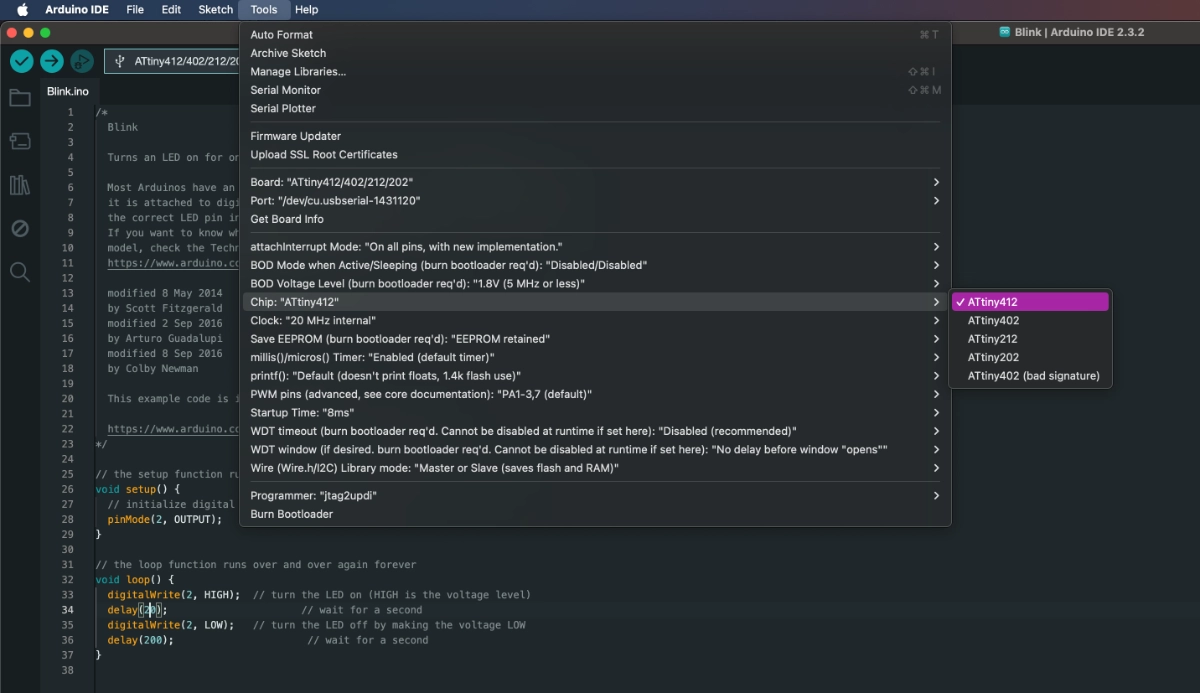Expand the printf() option submenu
The height and width of the screenshot is (693, 1200).
tap(595, 376)
